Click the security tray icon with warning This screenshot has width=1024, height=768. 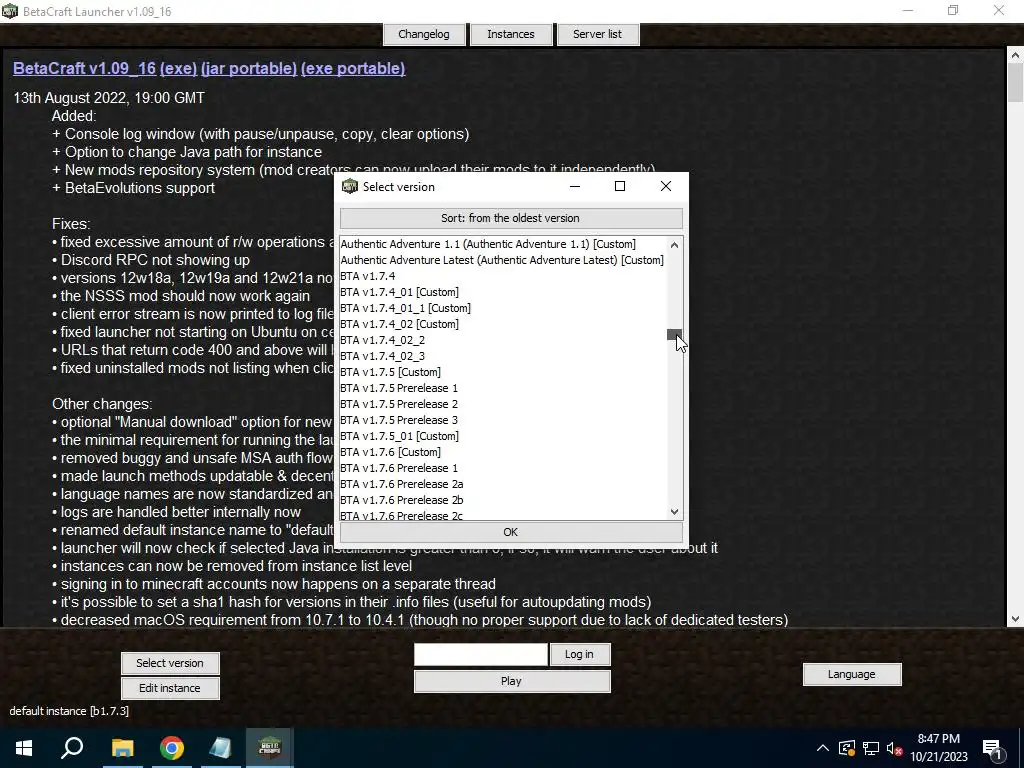[x=847, y=748]
